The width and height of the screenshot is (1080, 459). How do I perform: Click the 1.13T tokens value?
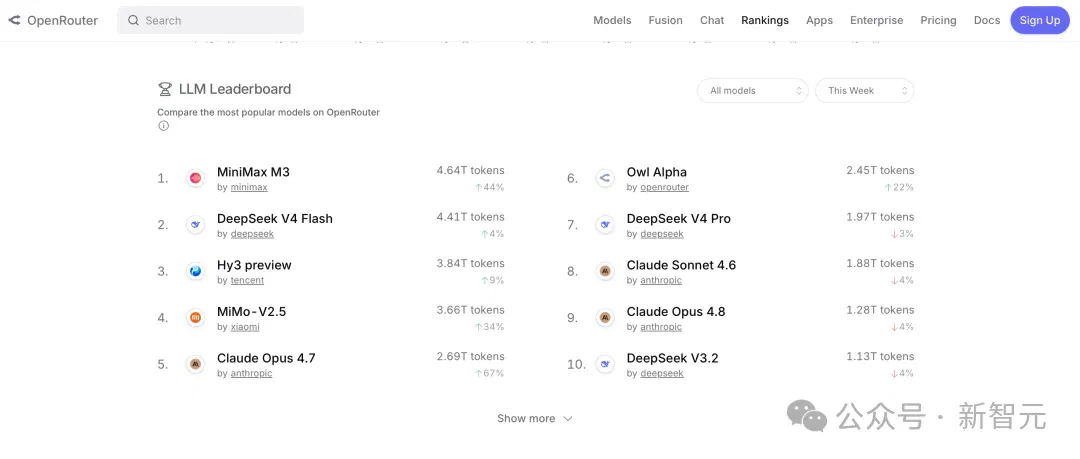tap(880, 356)
